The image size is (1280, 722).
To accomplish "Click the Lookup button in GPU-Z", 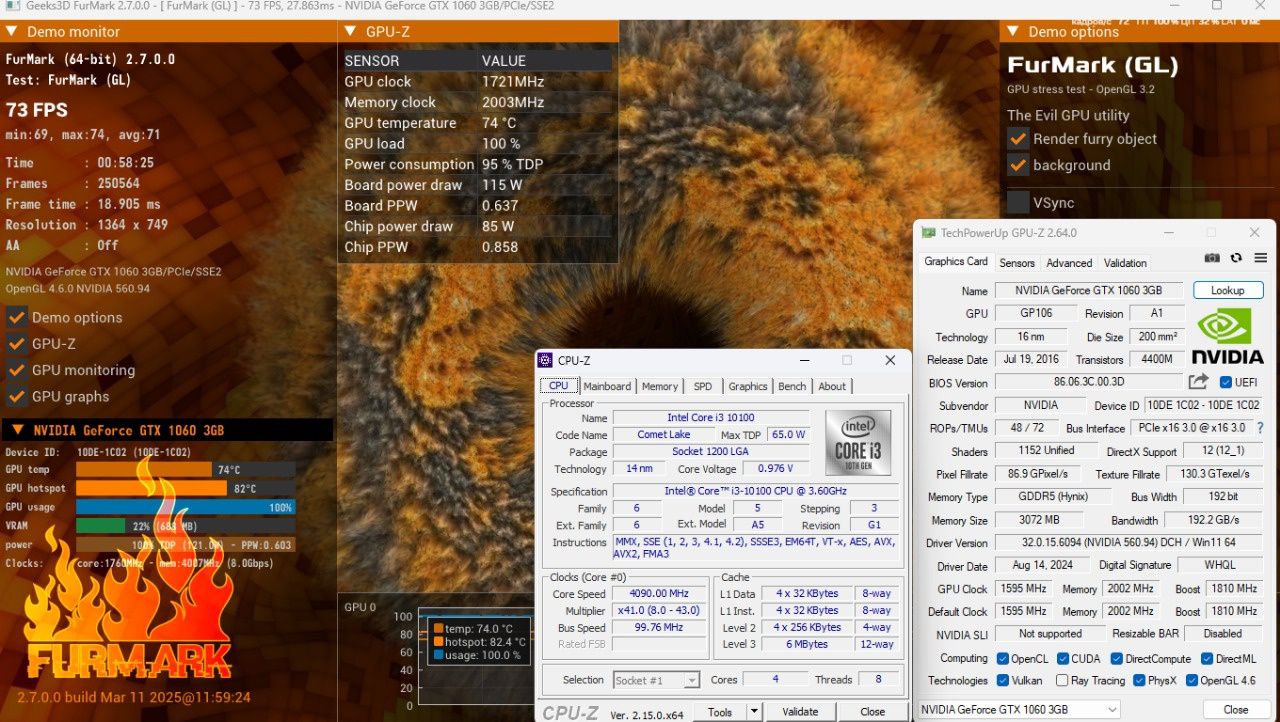I will (1228, 290).
